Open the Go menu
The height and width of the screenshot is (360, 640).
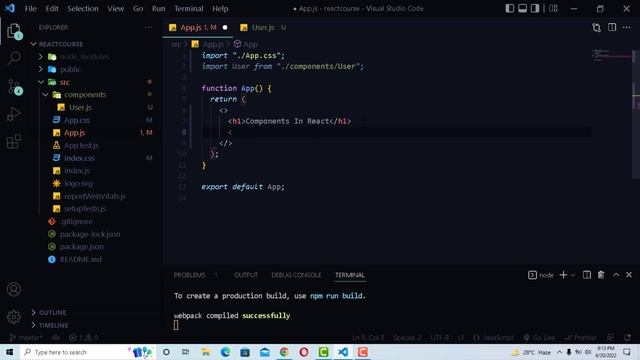coord(138,9)
